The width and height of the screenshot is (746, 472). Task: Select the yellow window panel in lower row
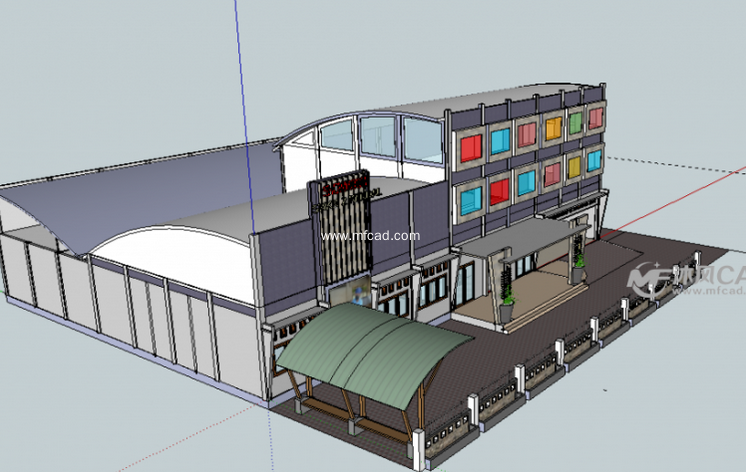point(574,167)
